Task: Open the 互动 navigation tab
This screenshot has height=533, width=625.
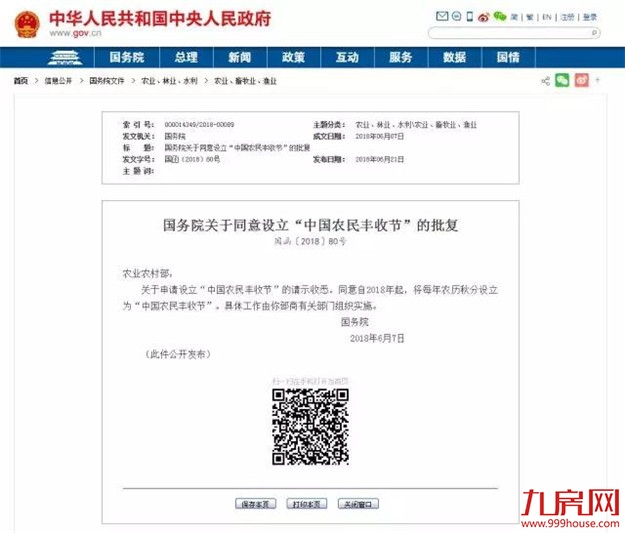Action: pos(347,57)
